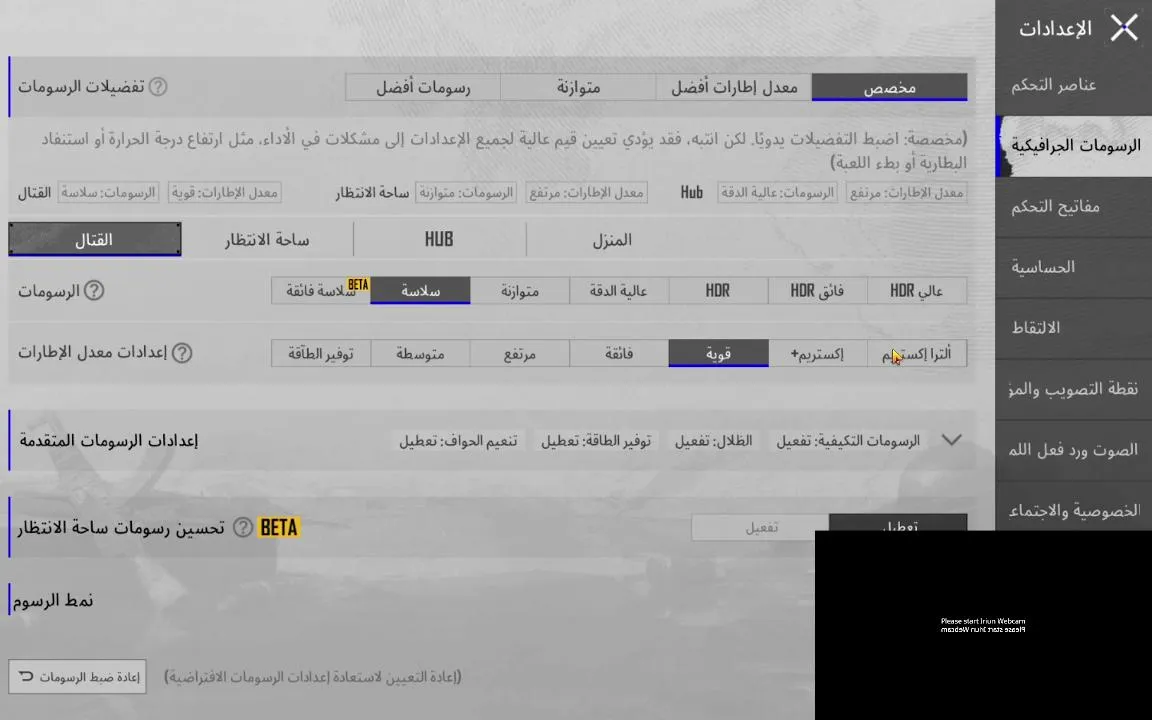This screenshot has width=1152, height=720.
Task: Open الرسومات الجرافيكية settings section
Action: pyautogui.click(x=1073, y=145)
